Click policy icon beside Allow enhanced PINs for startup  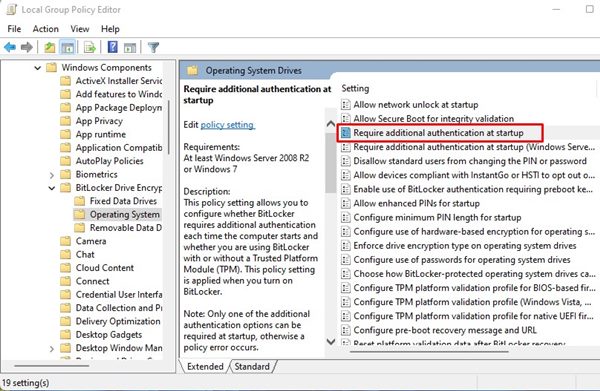346,203
